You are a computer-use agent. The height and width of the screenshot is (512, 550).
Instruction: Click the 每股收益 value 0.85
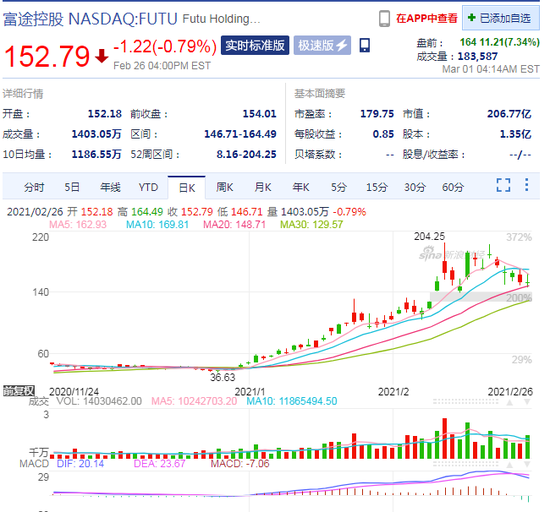[x=383, y=134]
